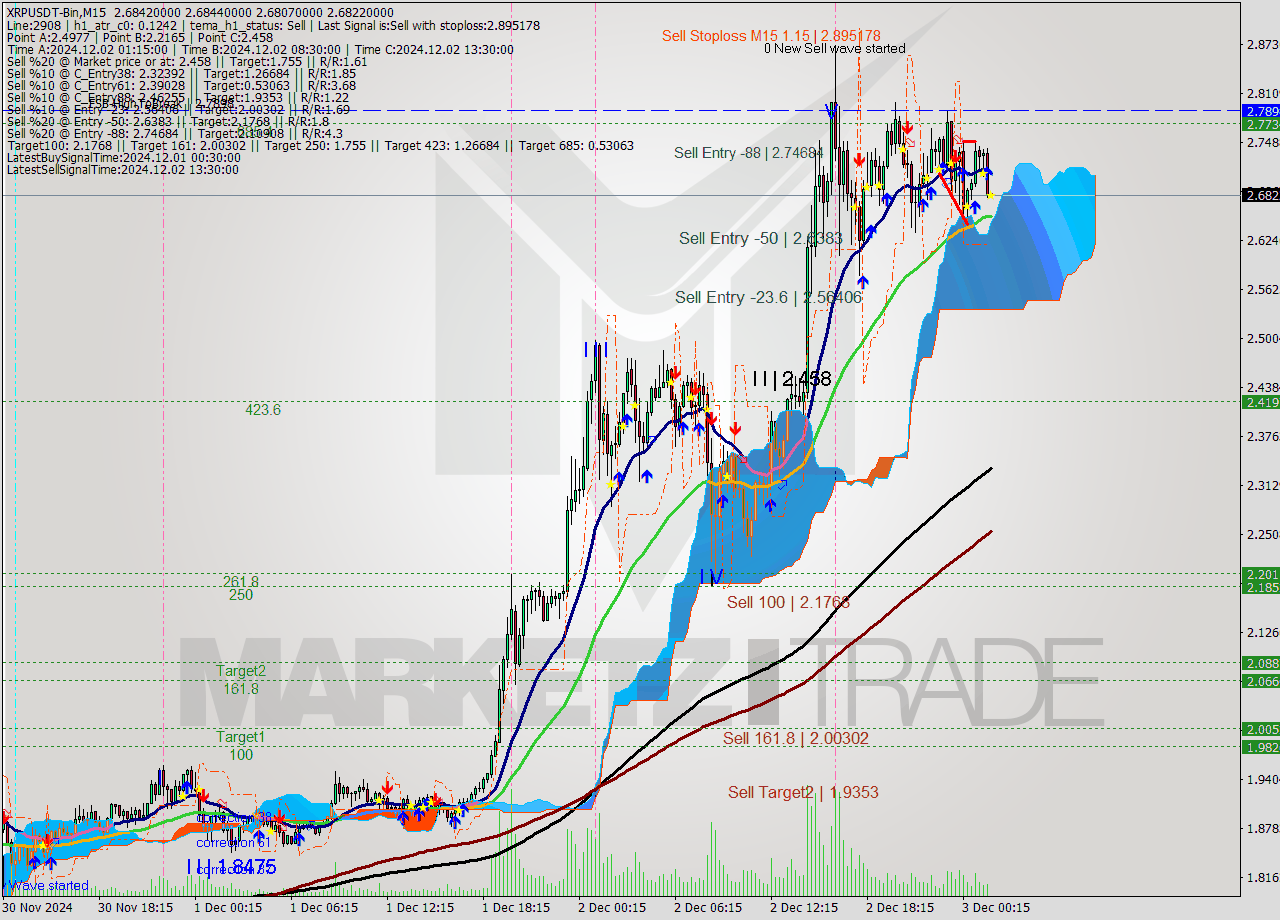Click the green 2.201 price tag
The width and height of the screenshot is (1280, 920).
[x=1260, y=574]
